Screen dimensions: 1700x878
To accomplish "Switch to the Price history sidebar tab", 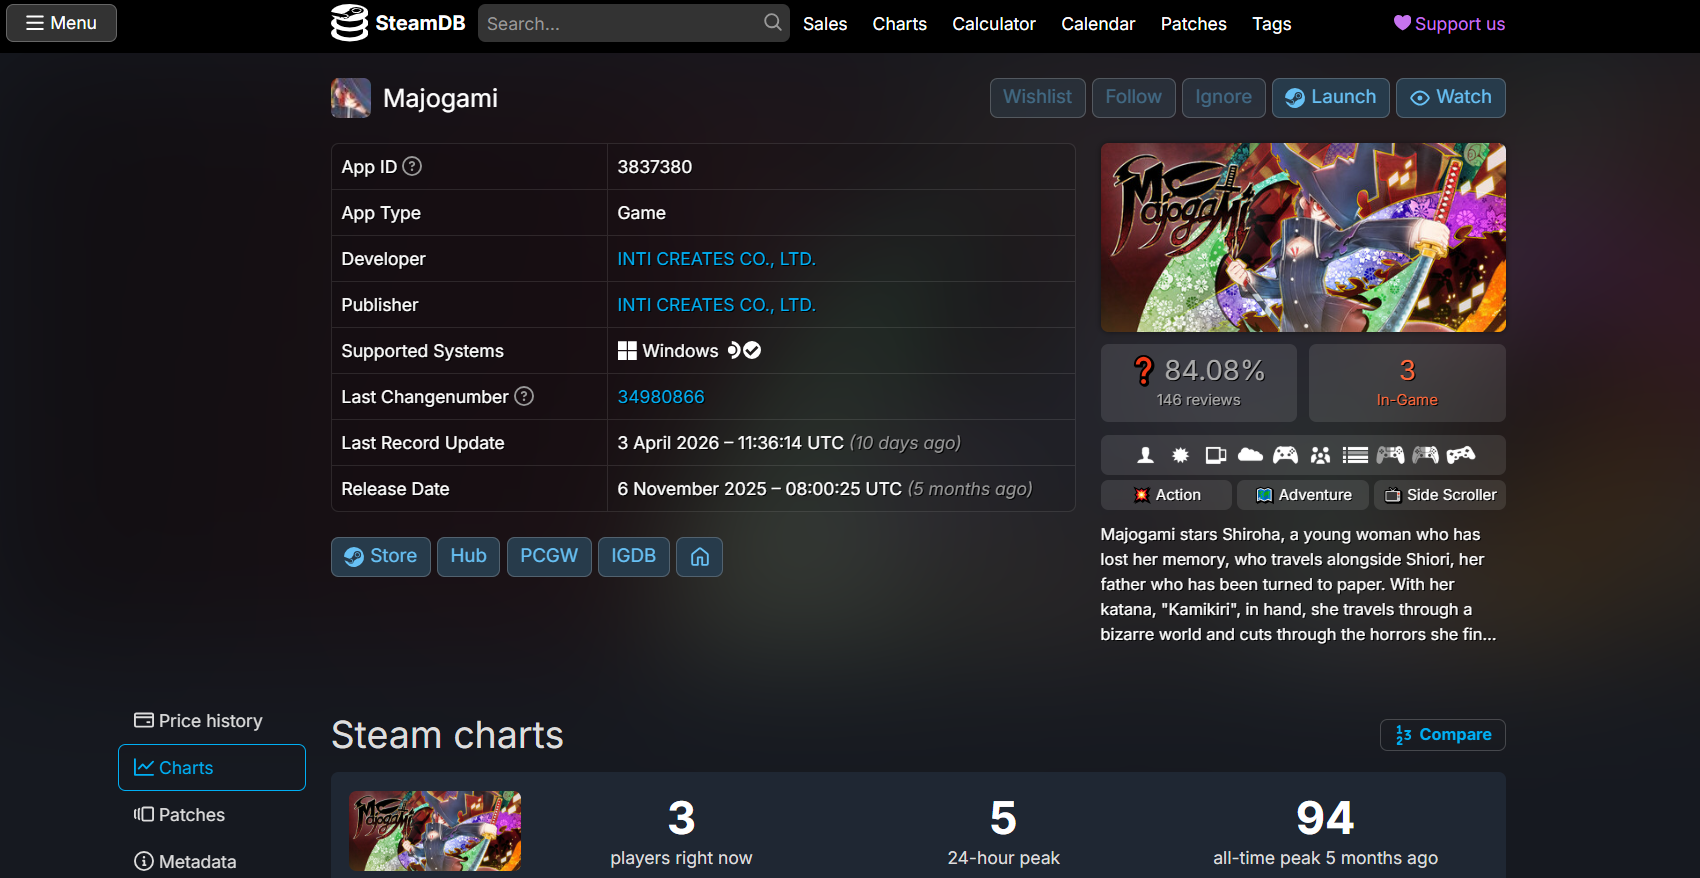I will pos(212,721).
